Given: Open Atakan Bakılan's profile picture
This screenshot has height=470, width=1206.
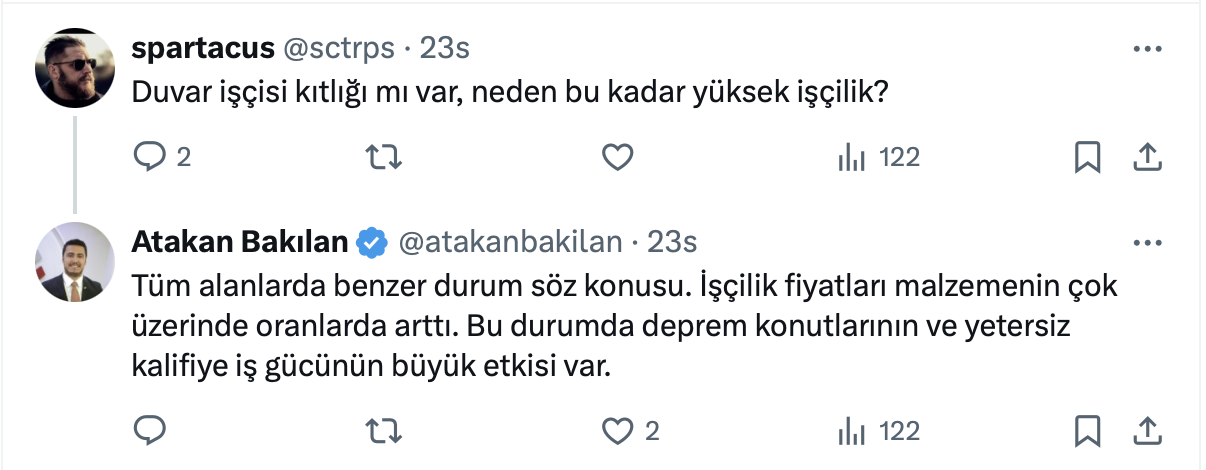Looking at the screenshot, I should pyautogui.click(x=75, y=262).
